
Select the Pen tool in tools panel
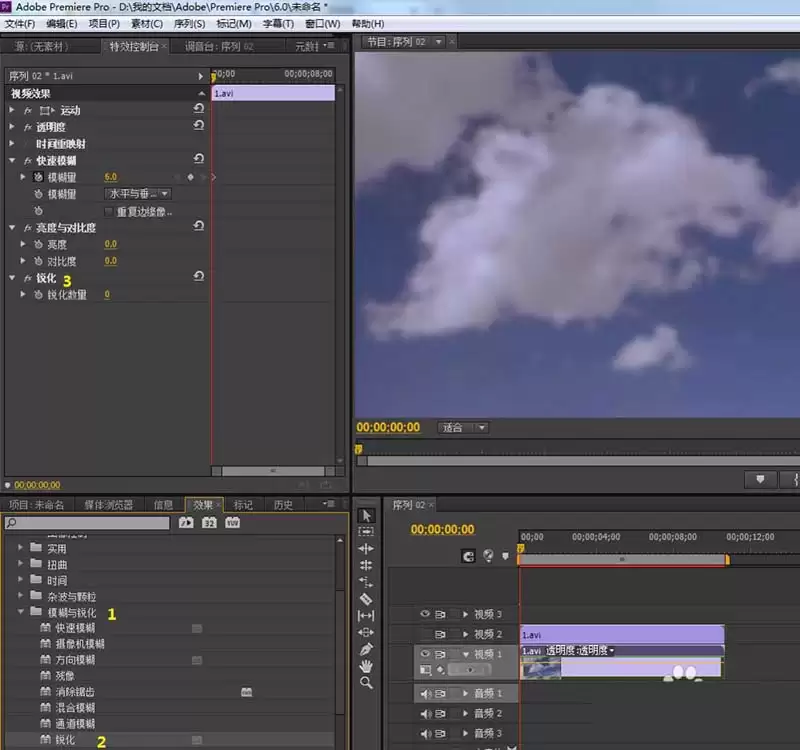(366, 649)
